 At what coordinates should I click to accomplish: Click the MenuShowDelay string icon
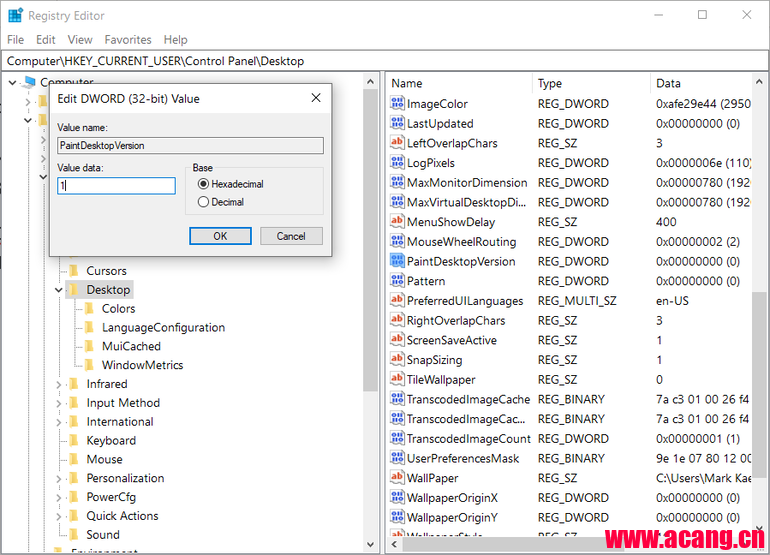click(x=397, y=222)
